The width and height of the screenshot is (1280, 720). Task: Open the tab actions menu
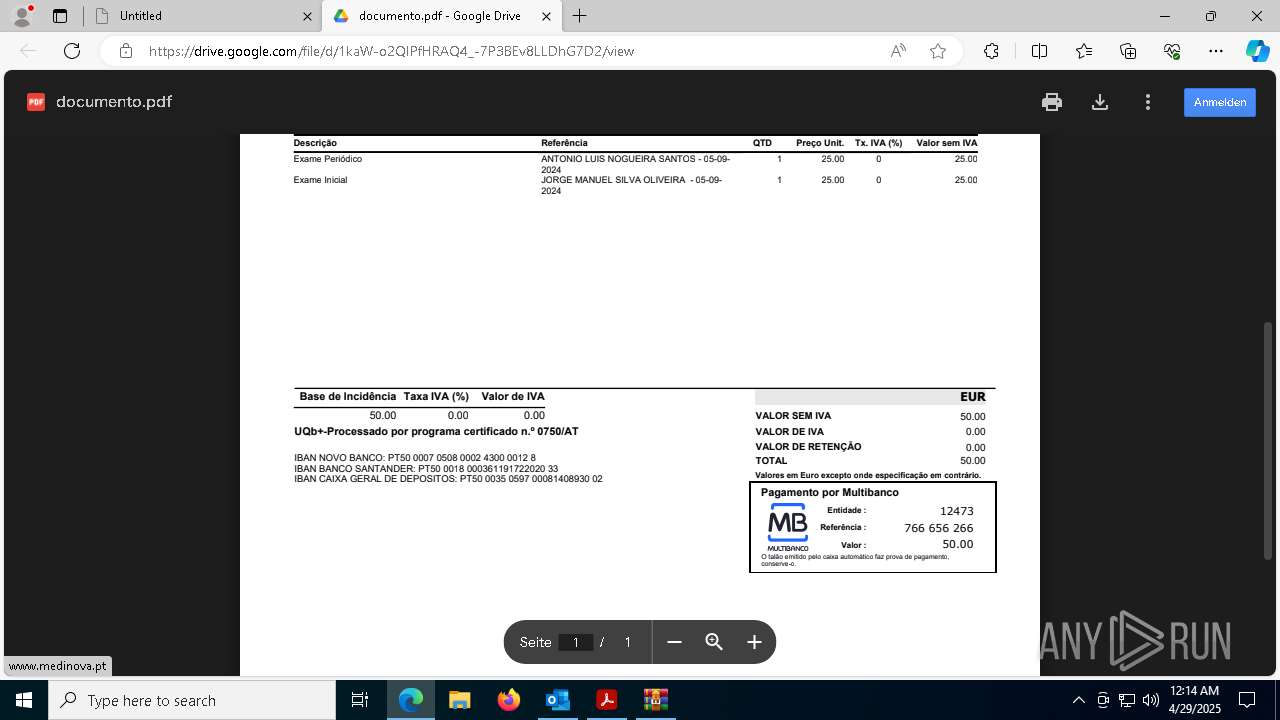coord(60,16)
